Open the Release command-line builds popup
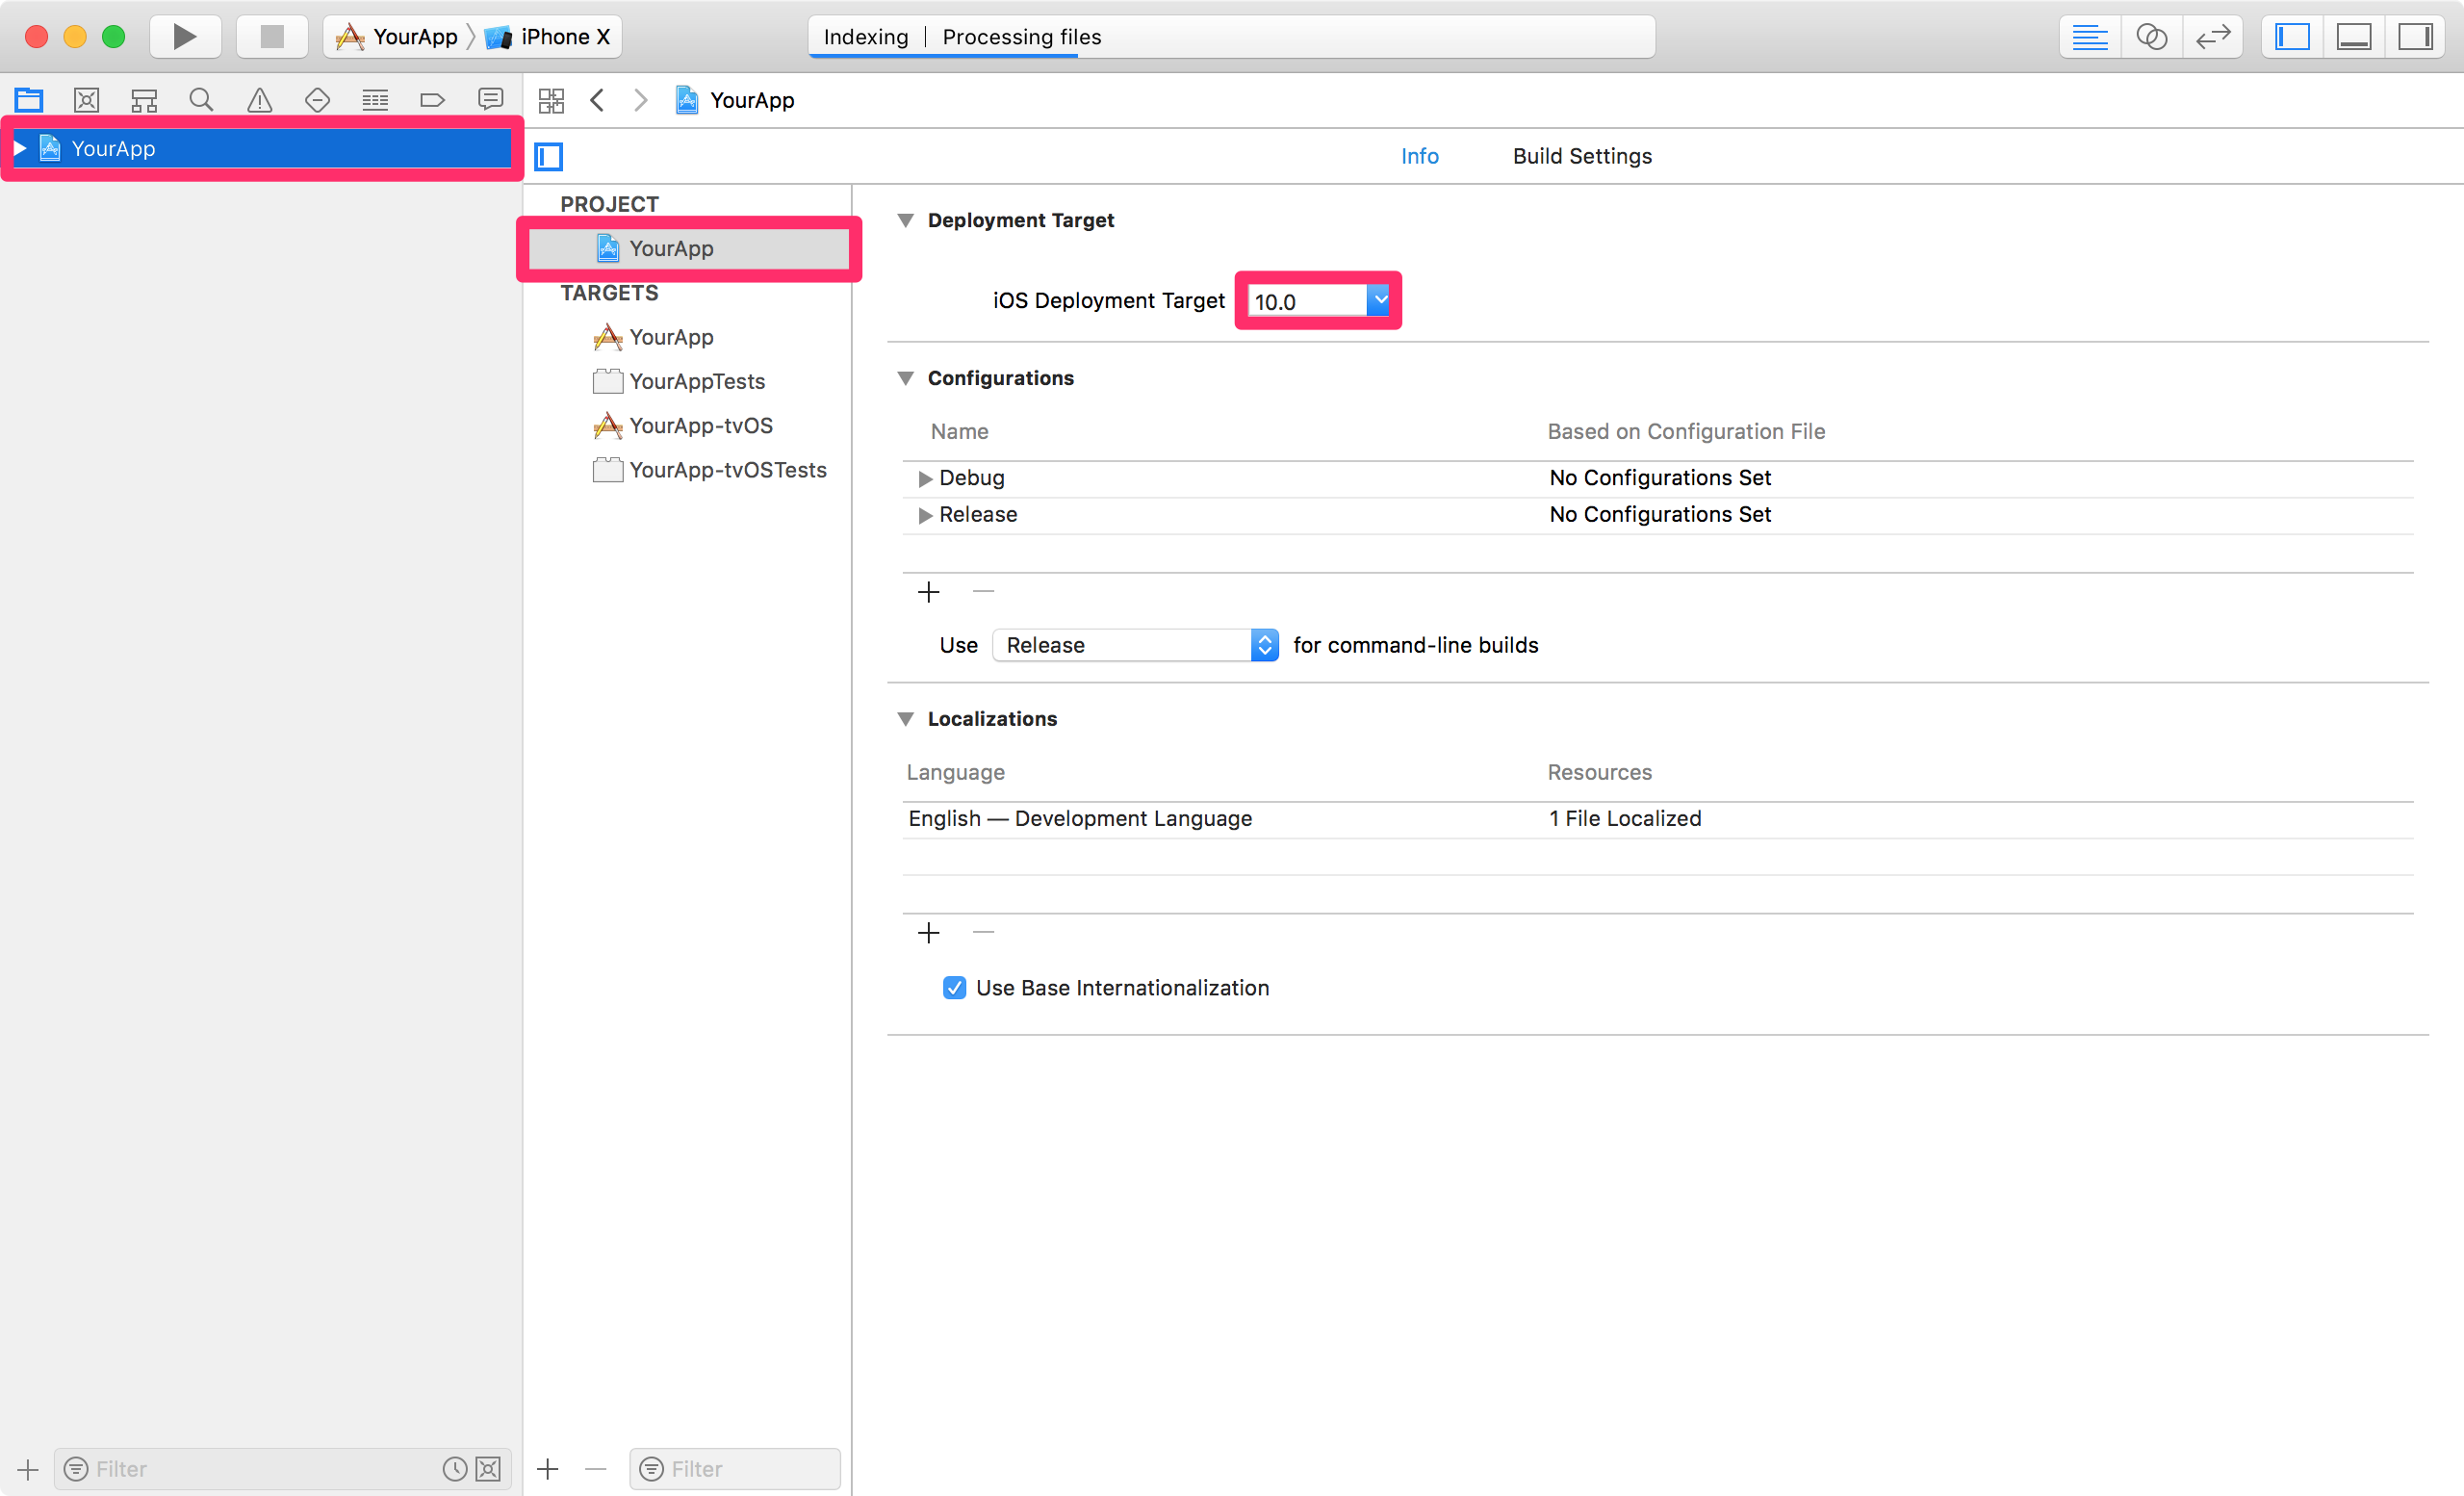Image resolution: width=2464 pixels, height=1496 pixels. click(1135, 645)
